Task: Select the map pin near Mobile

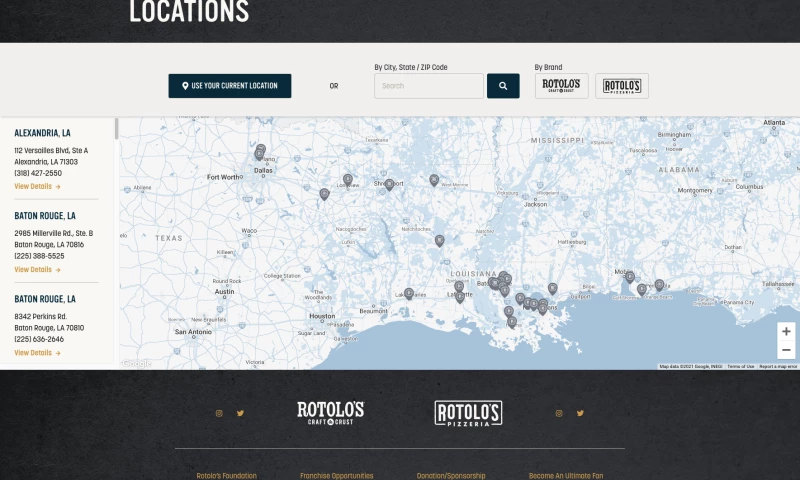Action: [630, 277]
